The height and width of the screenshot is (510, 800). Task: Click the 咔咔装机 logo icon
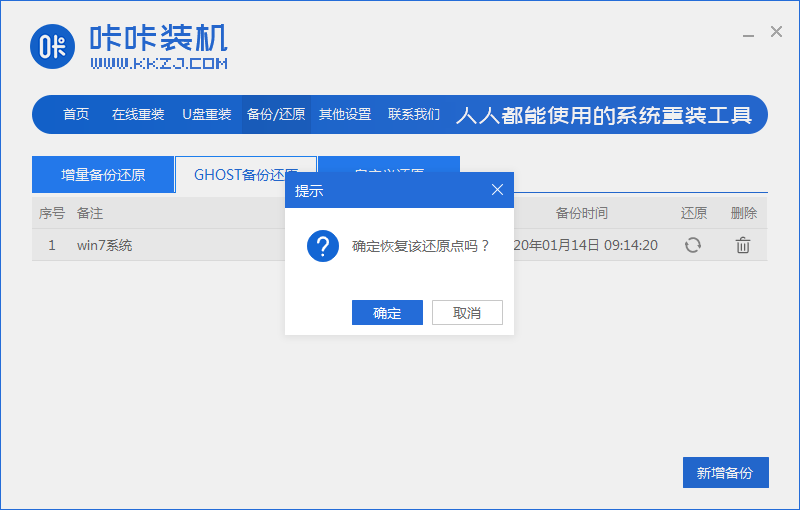click(x=53, y=45)
